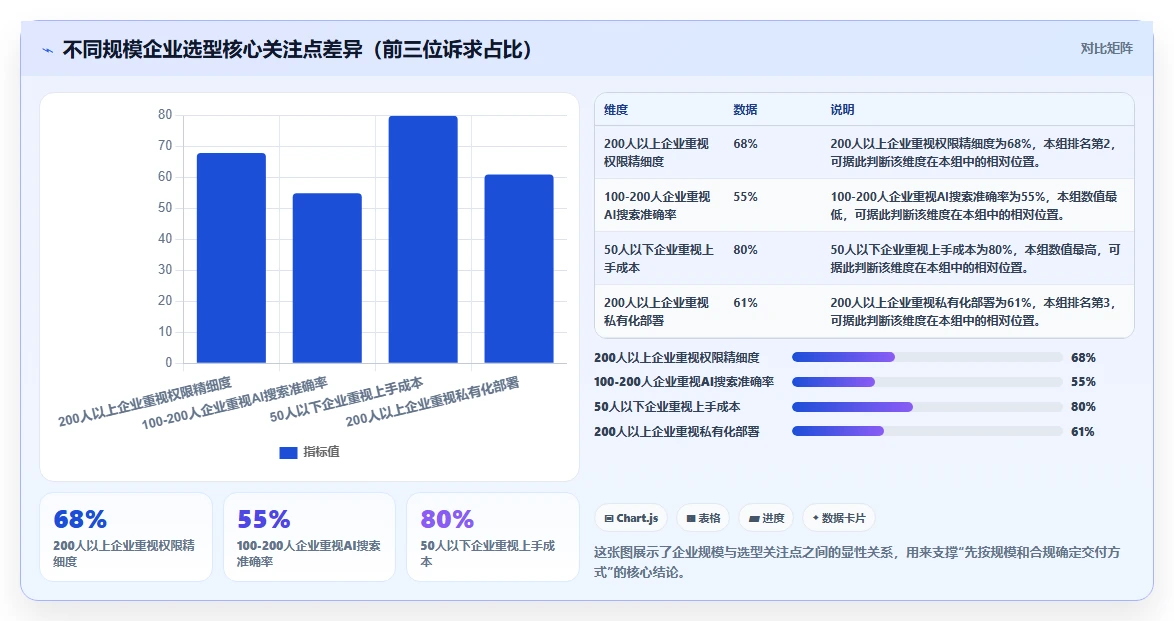This screenshot has width=1174, height=621.
Task: Click the lightning icon beside the title
Action: [x=48, y=50]
